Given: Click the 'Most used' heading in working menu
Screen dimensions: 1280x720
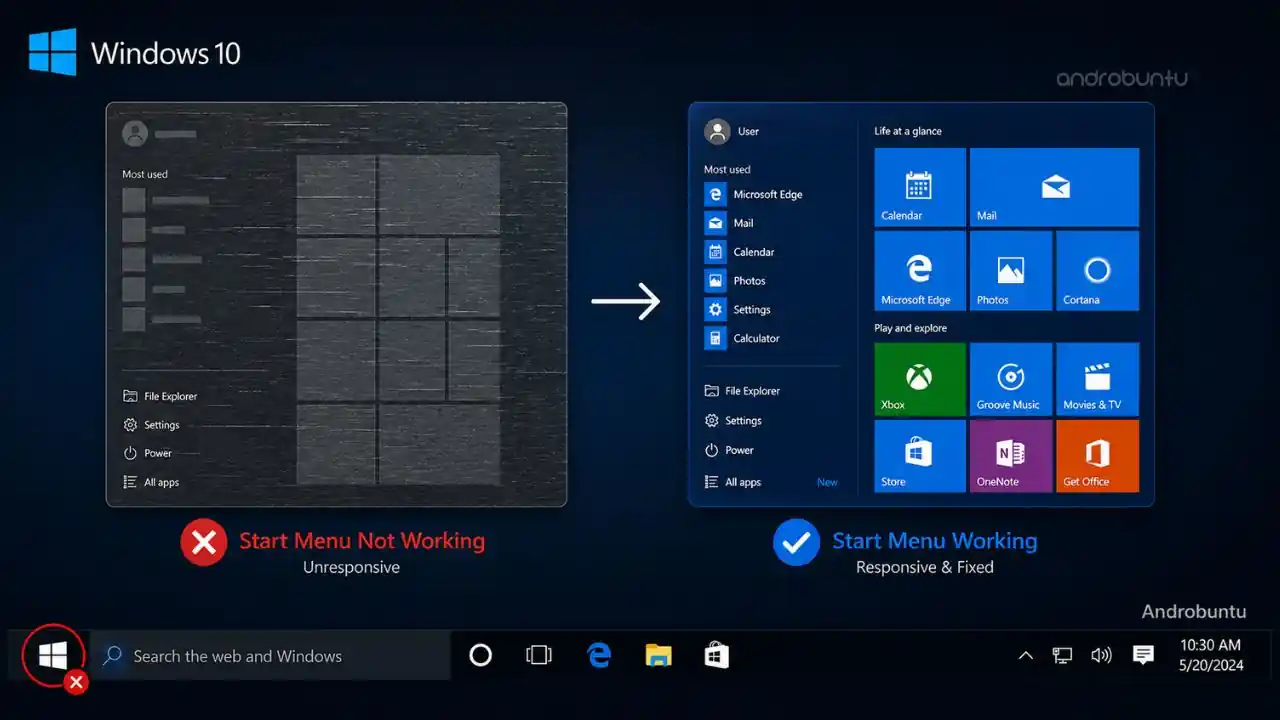Looking at the screenshot, I should click(x=727, y=169).
